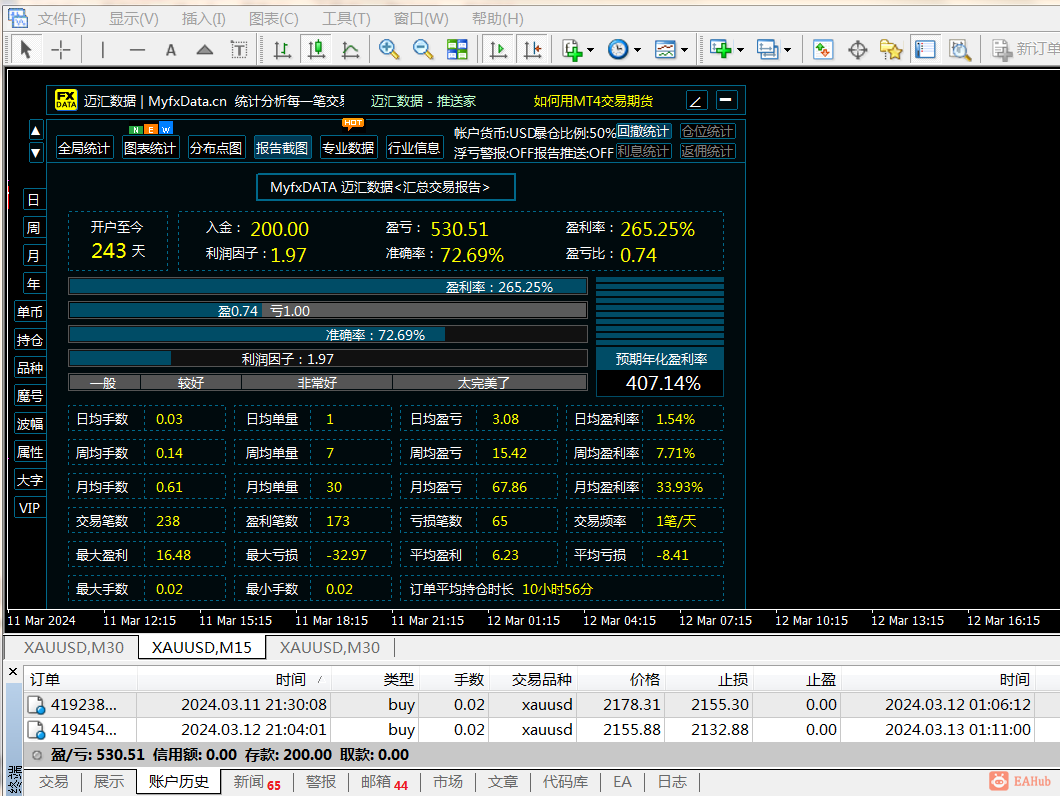
Task: Open the 图表(C) menu
Action: (x=274, y=19)
